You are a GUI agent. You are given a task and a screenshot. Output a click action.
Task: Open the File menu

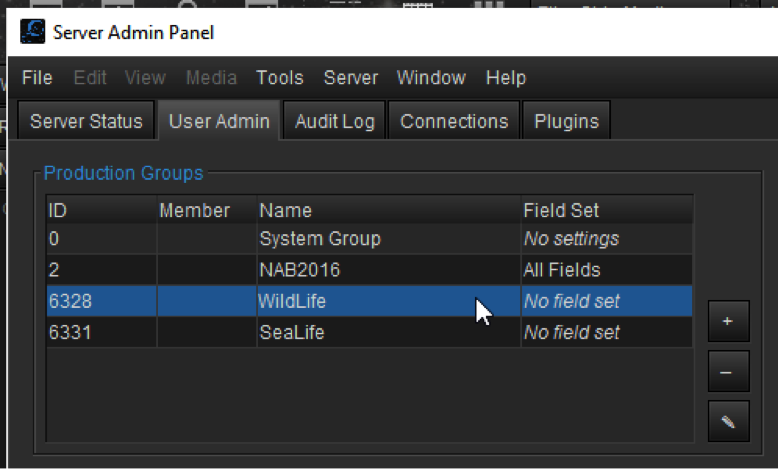(x=37, y=78)
